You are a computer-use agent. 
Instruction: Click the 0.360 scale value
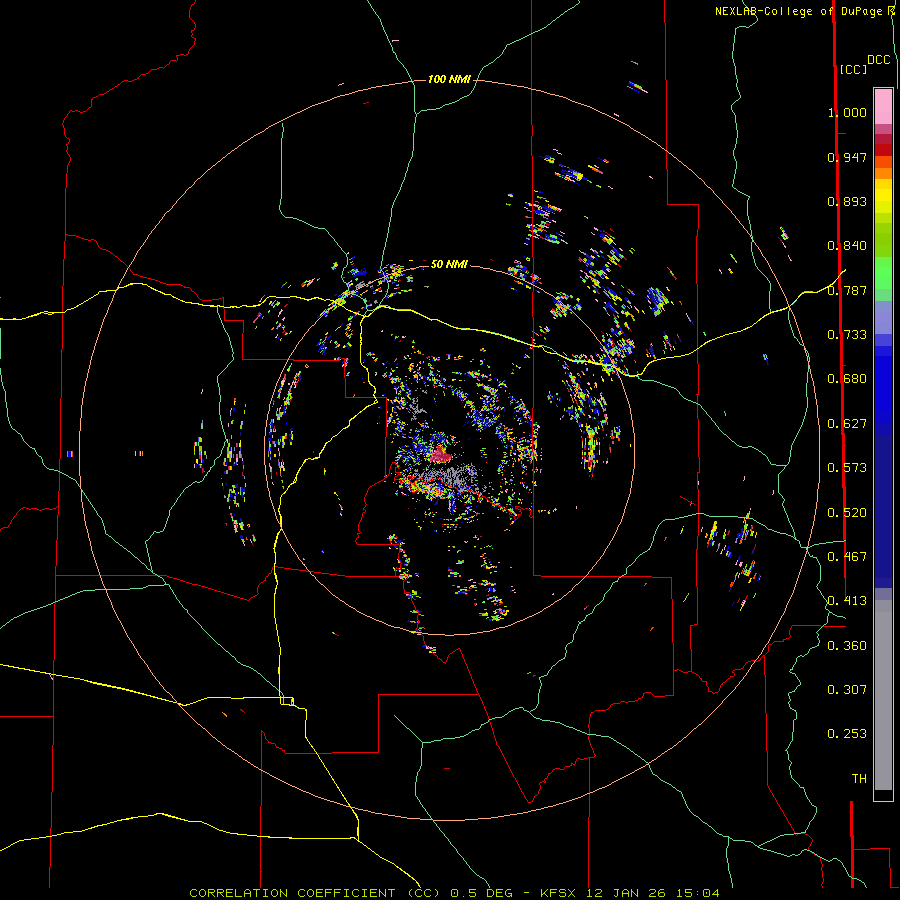point(847,646)
